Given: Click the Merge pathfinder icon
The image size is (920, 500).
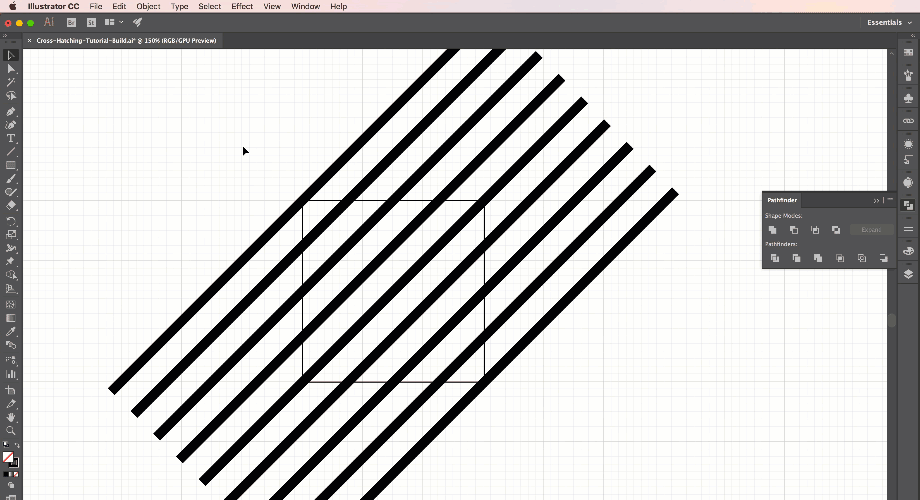Looking at the screenshot, I should (818, 258).
